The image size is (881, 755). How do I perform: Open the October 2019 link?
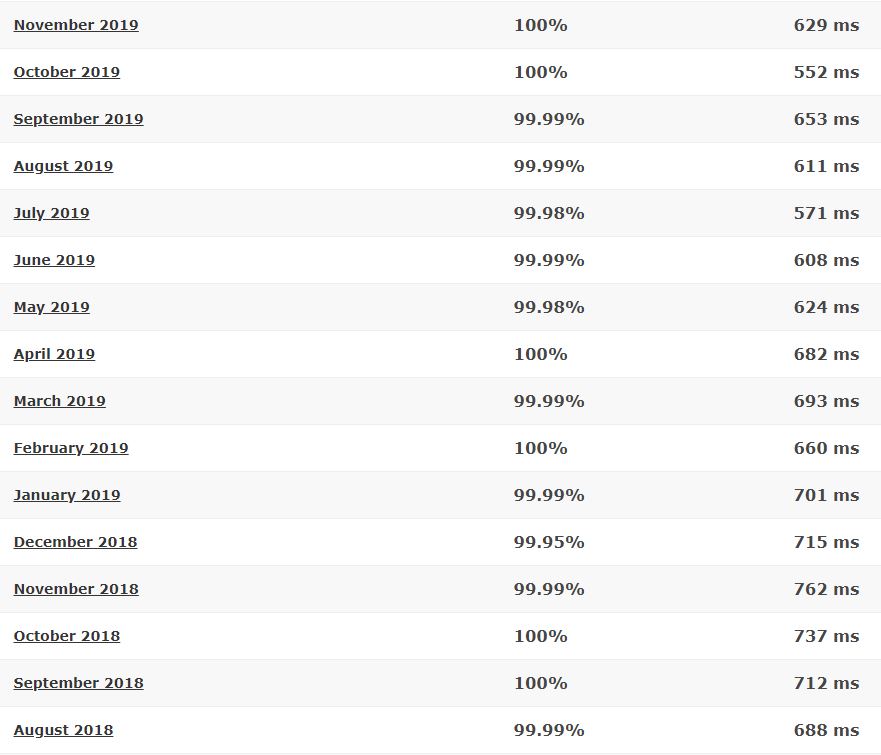coord(67,72)
